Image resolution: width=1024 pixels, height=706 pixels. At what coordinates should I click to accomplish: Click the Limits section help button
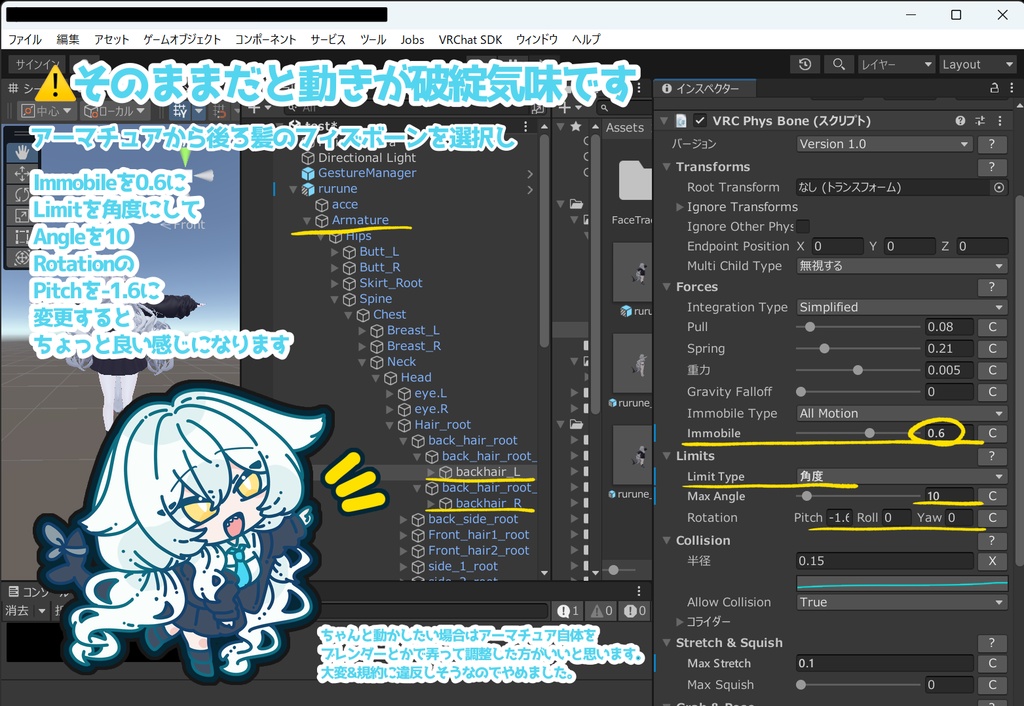pos(991,456)
